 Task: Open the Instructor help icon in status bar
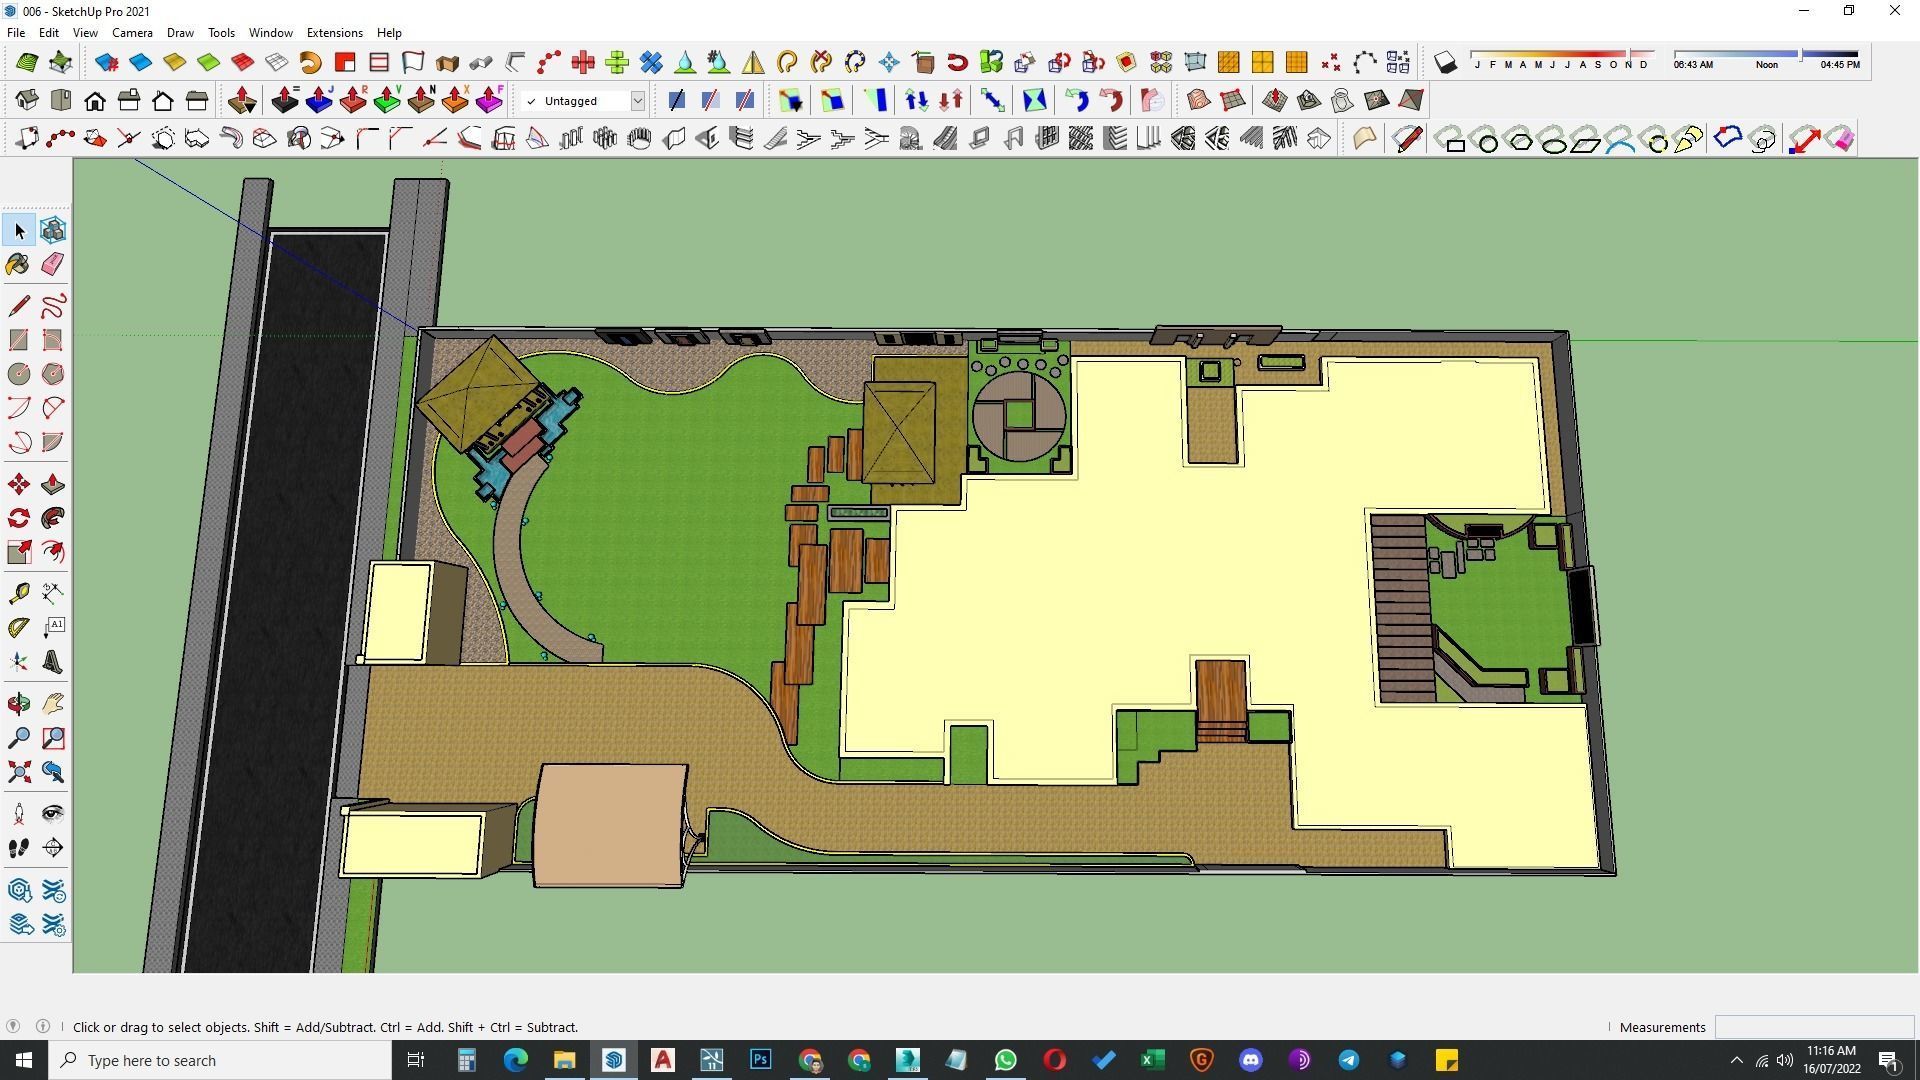[x=43, y=1027]
